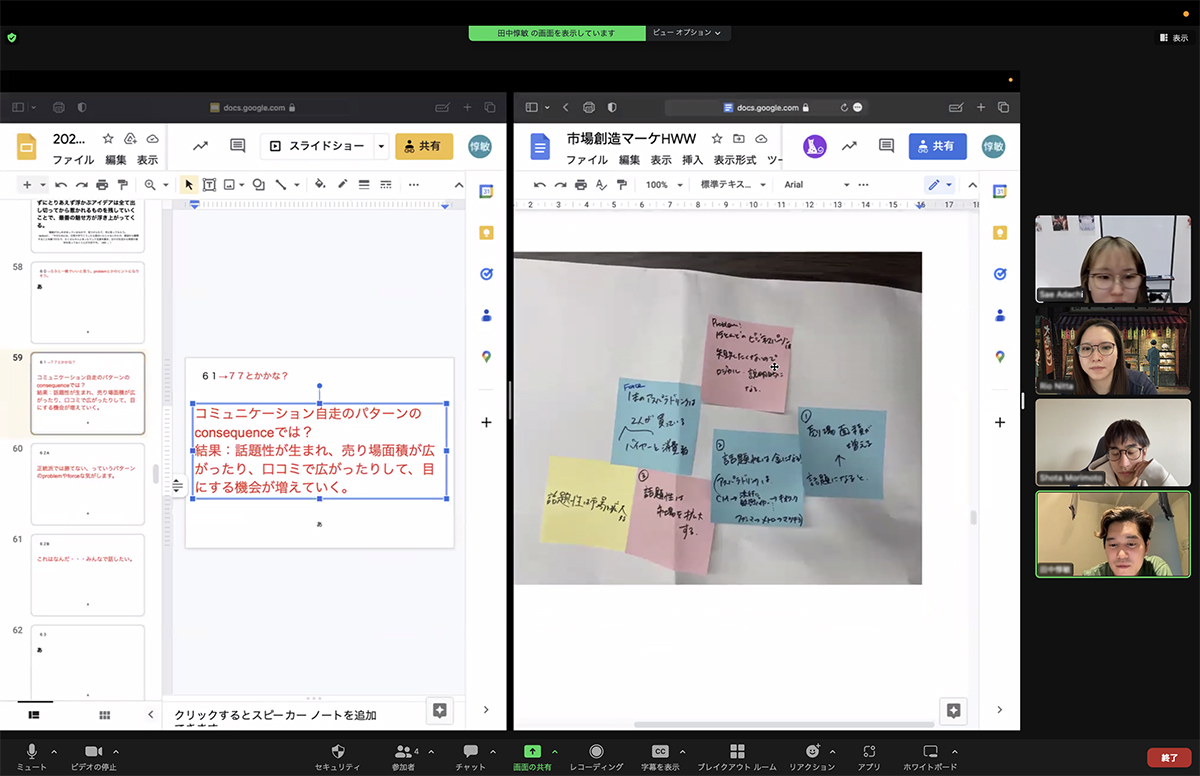Open the 挿入 menu in Docs
The height and width of the screenshot is (776, 1200).
pyautogui.click(x=692, y=160)
